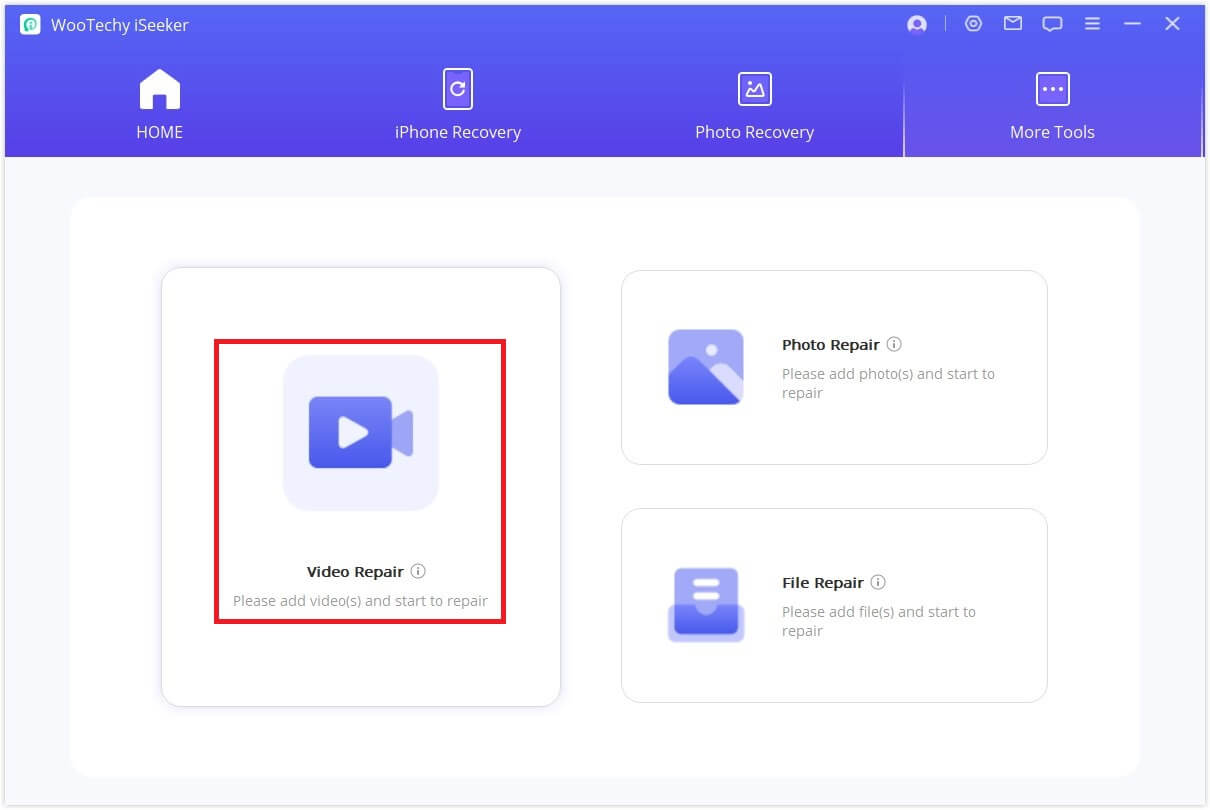Click info icon beside Photo Repair
1210x810 pixels.
[894, 344]
